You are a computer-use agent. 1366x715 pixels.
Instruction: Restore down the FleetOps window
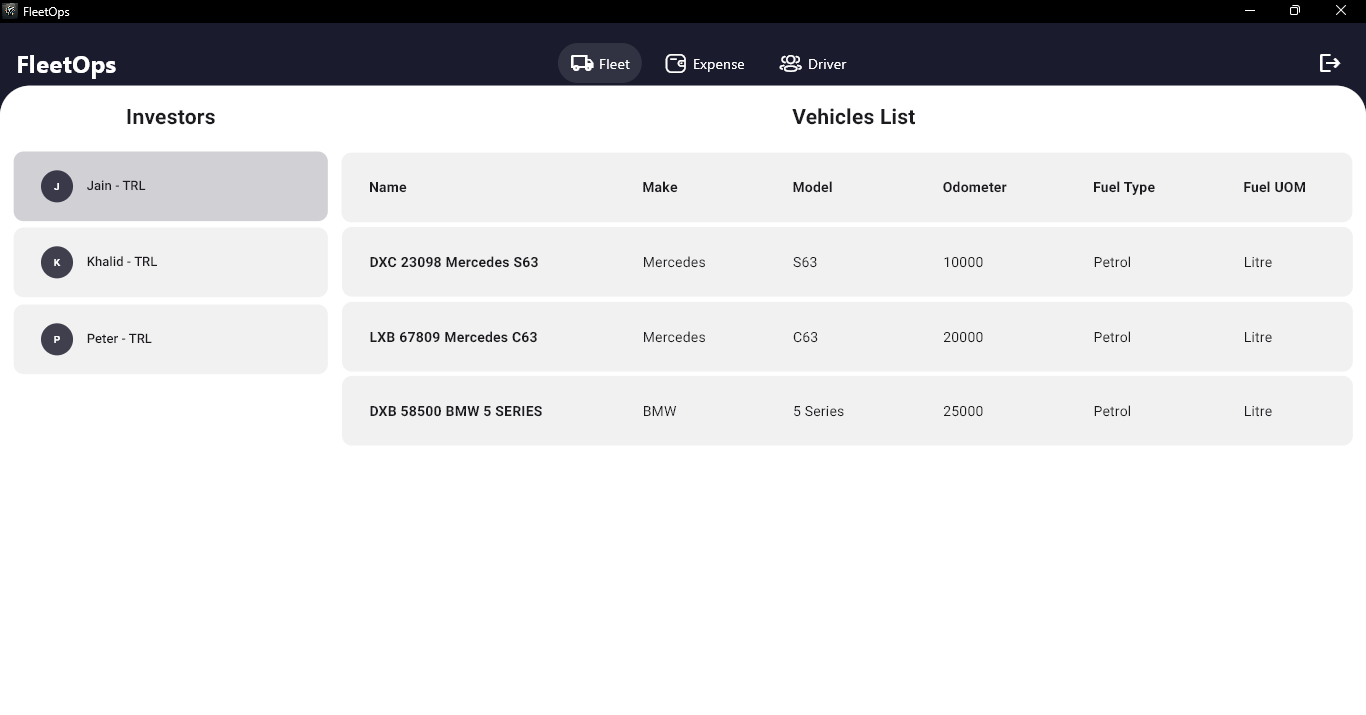coord(1295,11)
